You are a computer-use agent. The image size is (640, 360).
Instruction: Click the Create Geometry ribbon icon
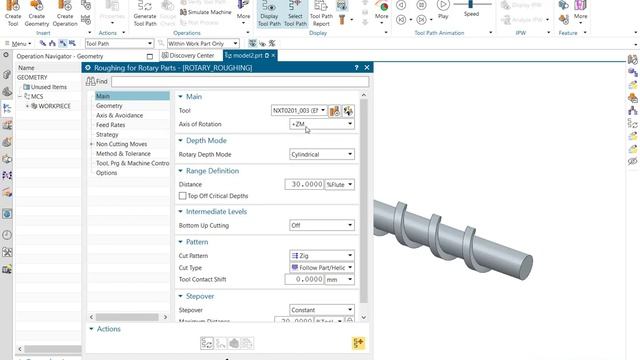click(x=37, y=13)
